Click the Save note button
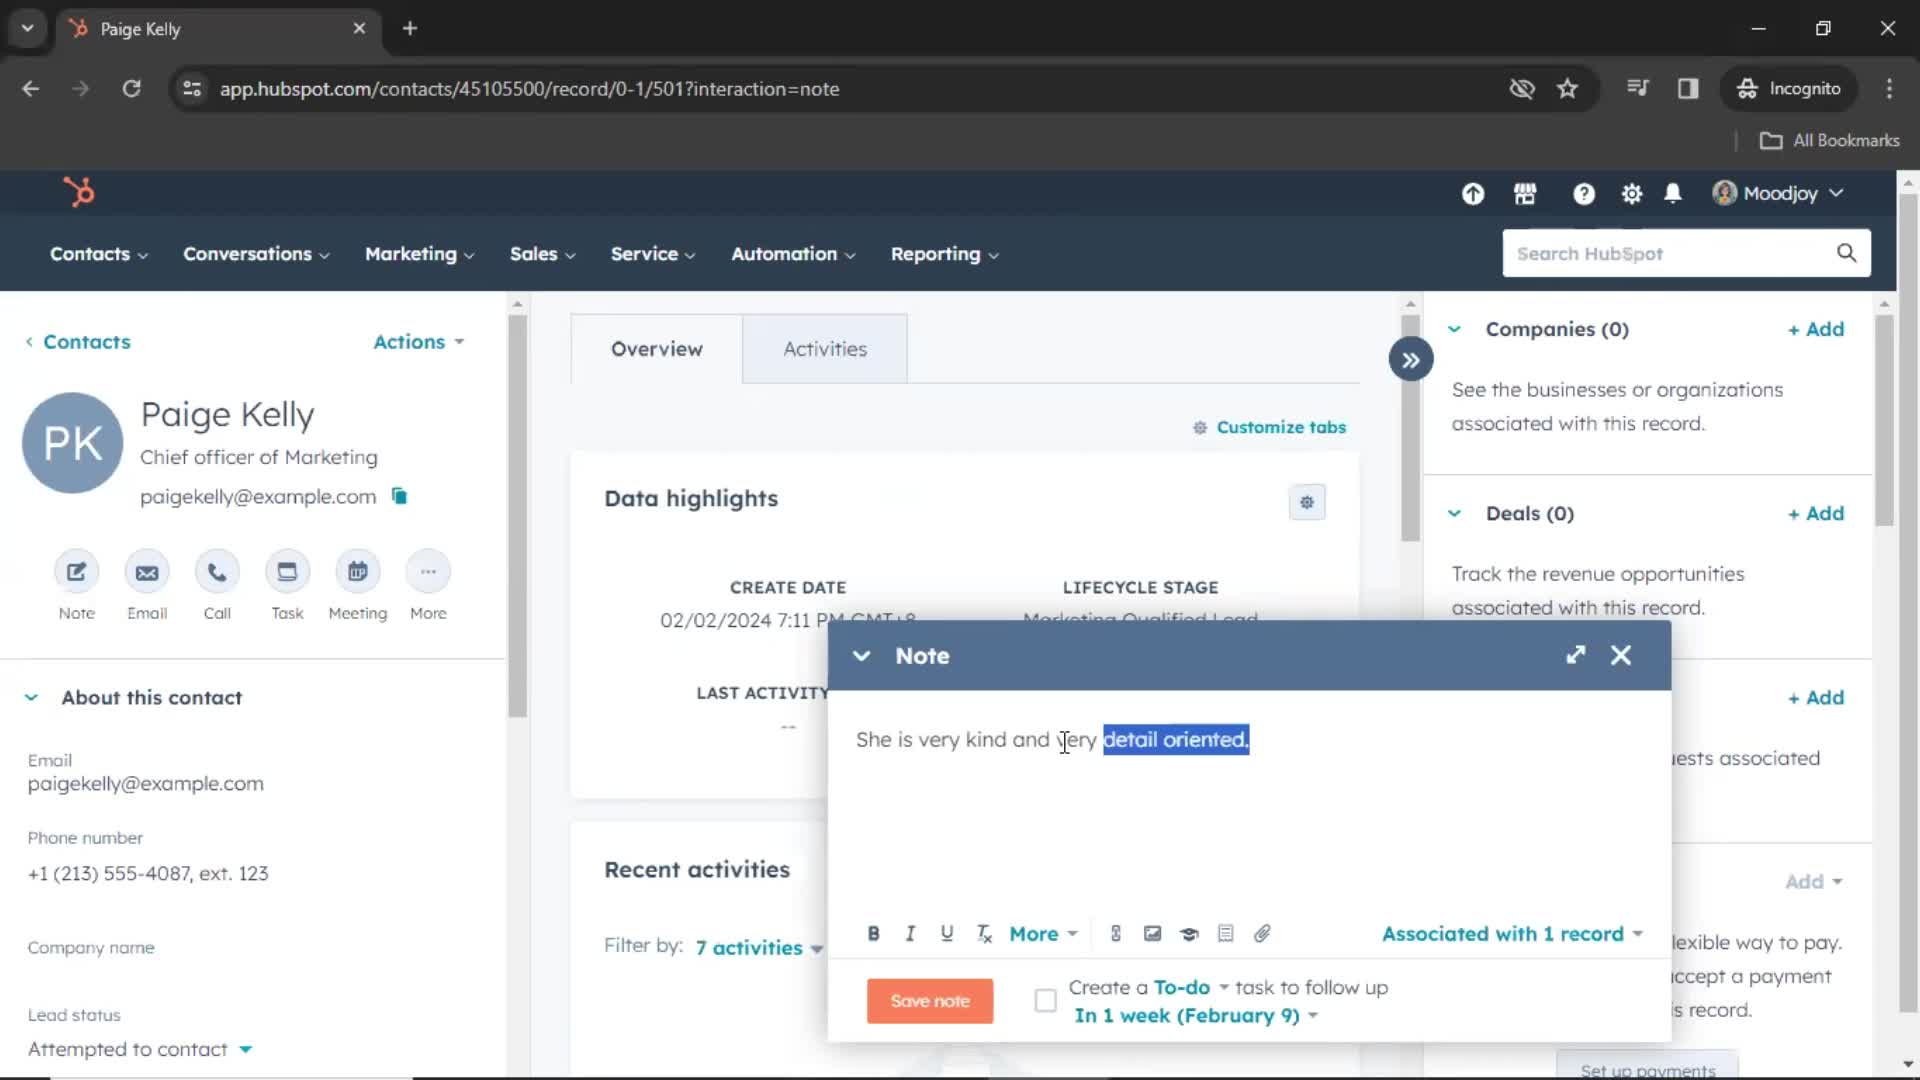 (931, 1000)
